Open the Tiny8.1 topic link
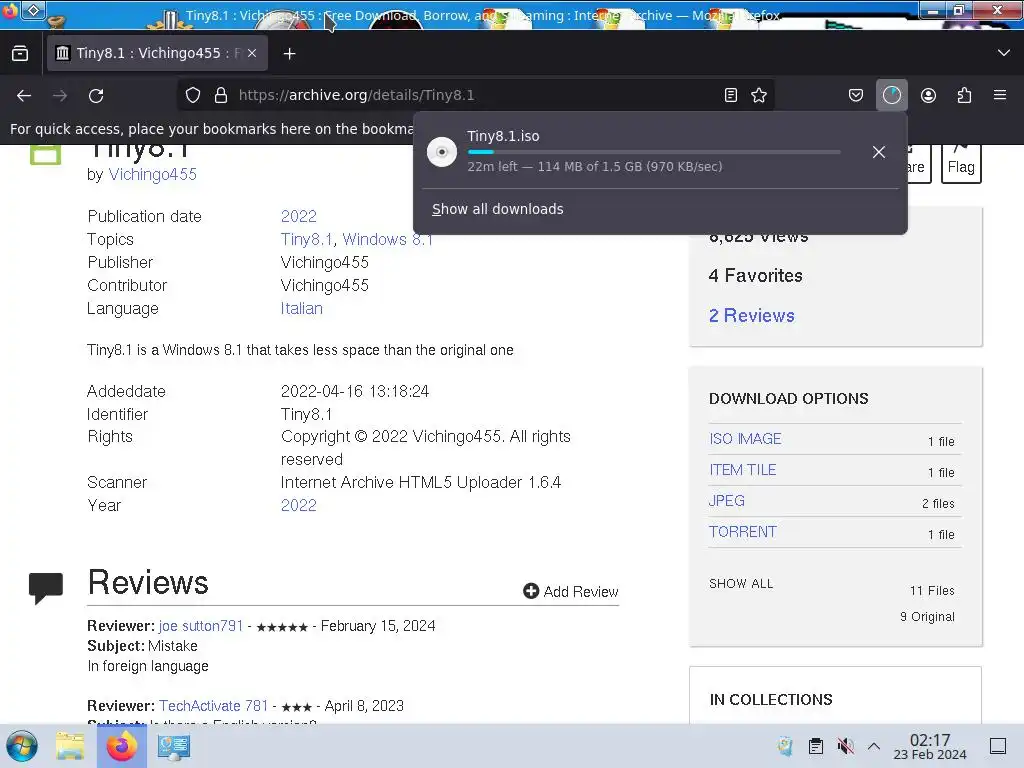The width and height of the screenshot is (1024, 768). point(306,240)
